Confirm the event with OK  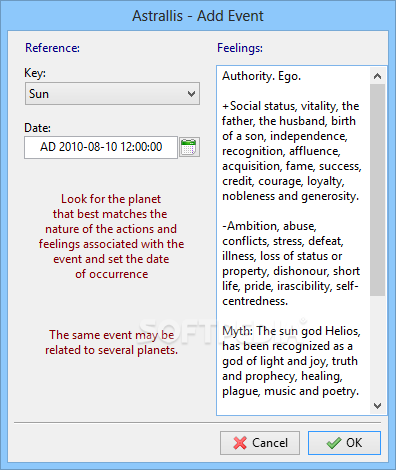344,443
